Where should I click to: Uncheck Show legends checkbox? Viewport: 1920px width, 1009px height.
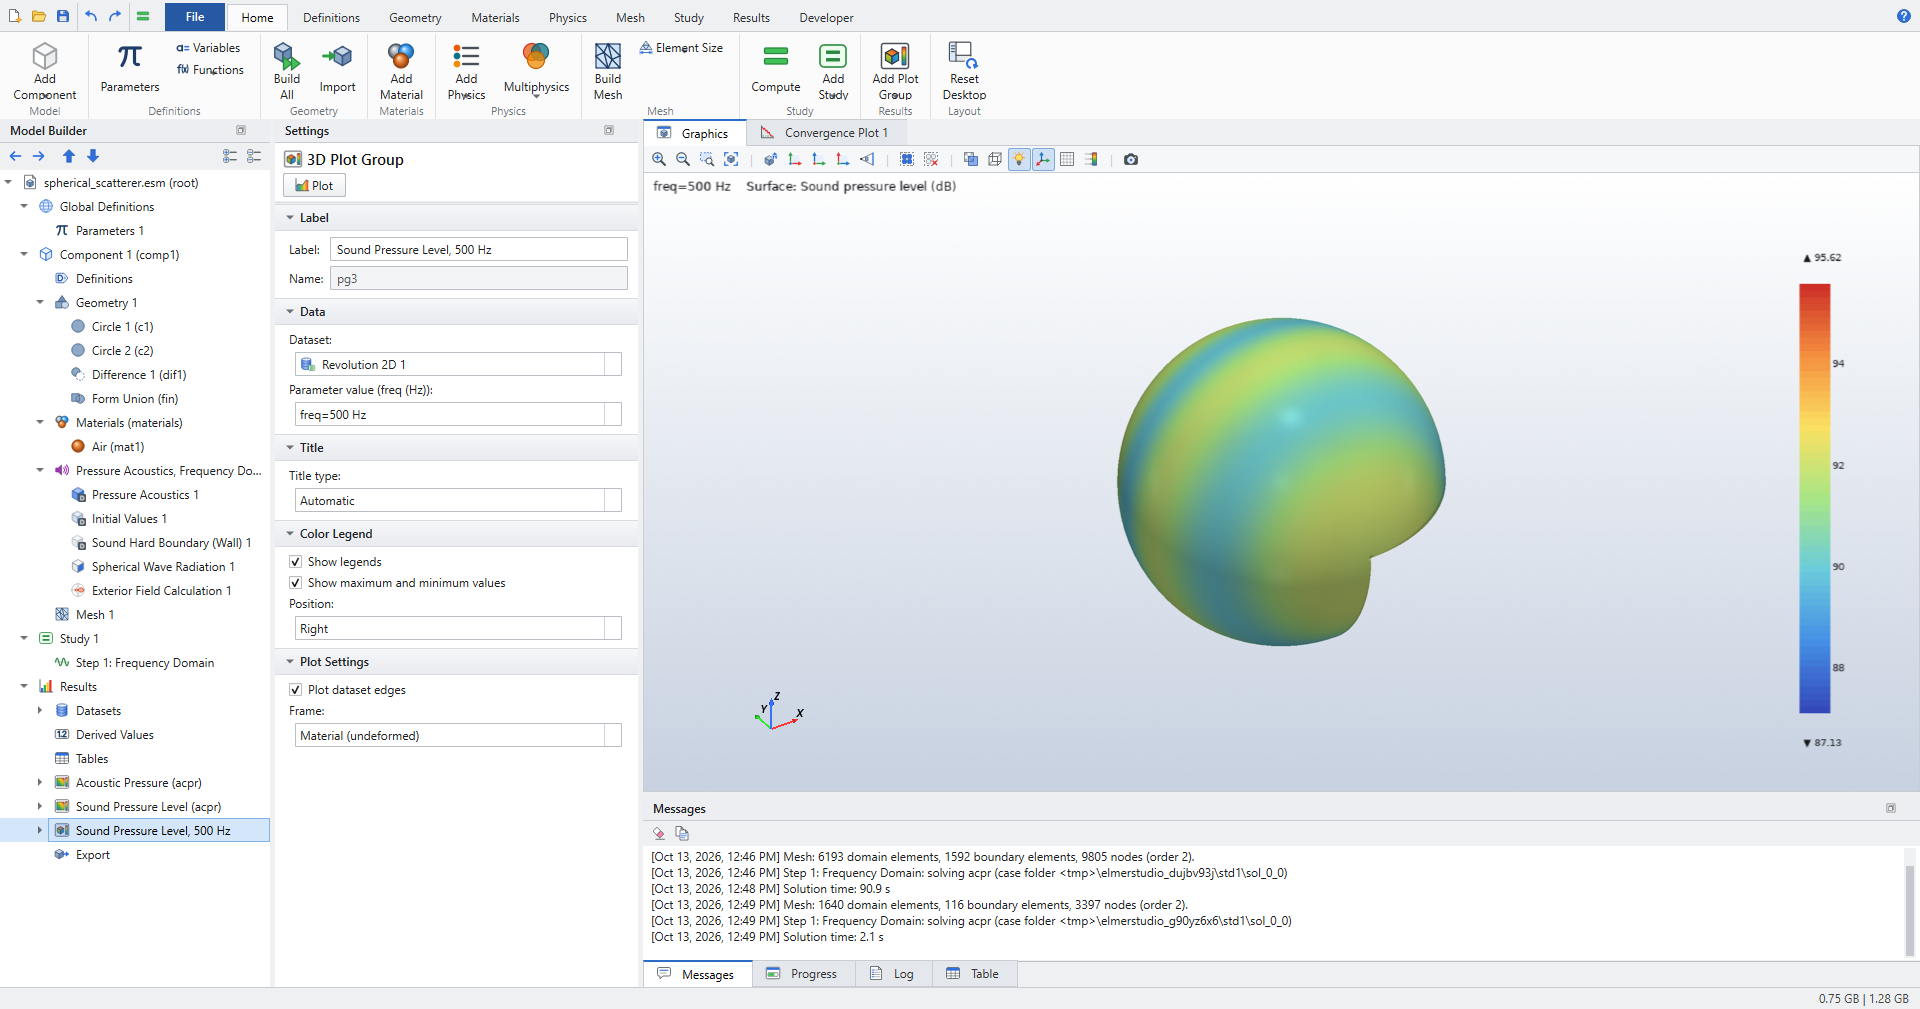pos(296,562)
